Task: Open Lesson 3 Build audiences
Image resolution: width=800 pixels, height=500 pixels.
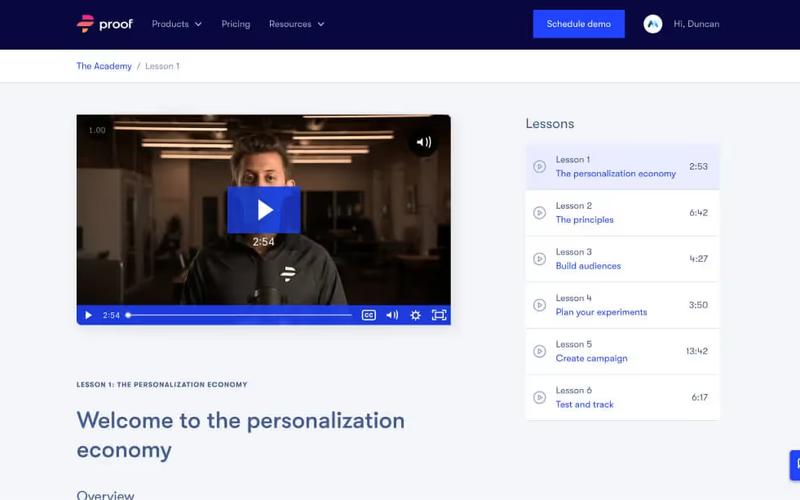Action: [622, 259]
